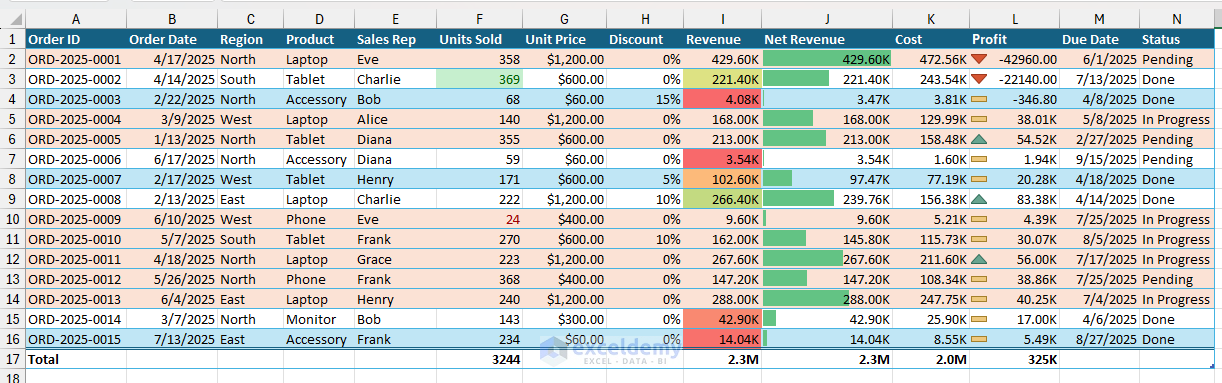Click the Cost header cell
Image resolution: width=1222 pixels, height=383 pixels.
click(931, 39)
